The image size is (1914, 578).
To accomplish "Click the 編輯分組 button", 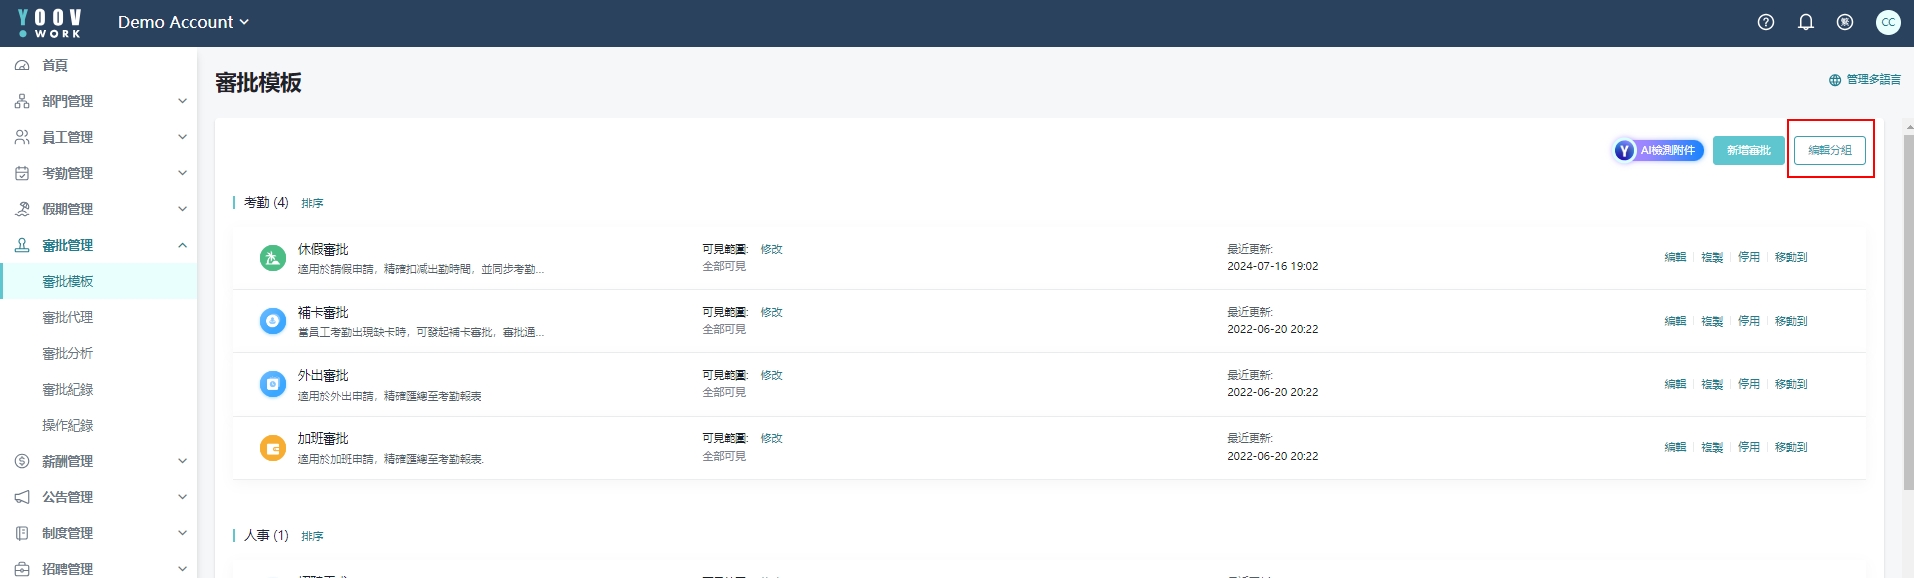I will pos(1829,150).
